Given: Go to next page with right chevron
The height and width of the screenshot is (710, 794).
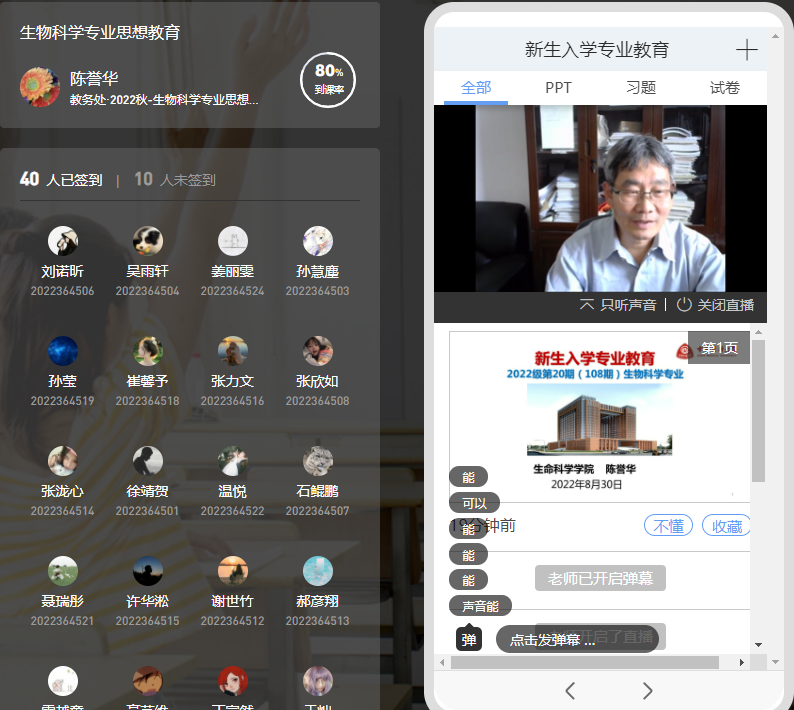Looking at the screenshot, I should (x=647, y=690).
